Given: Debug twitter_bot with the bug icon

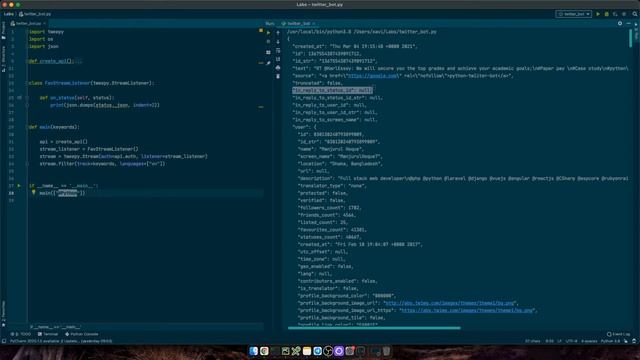Looking at the screenshot, I should pos(607,14).
